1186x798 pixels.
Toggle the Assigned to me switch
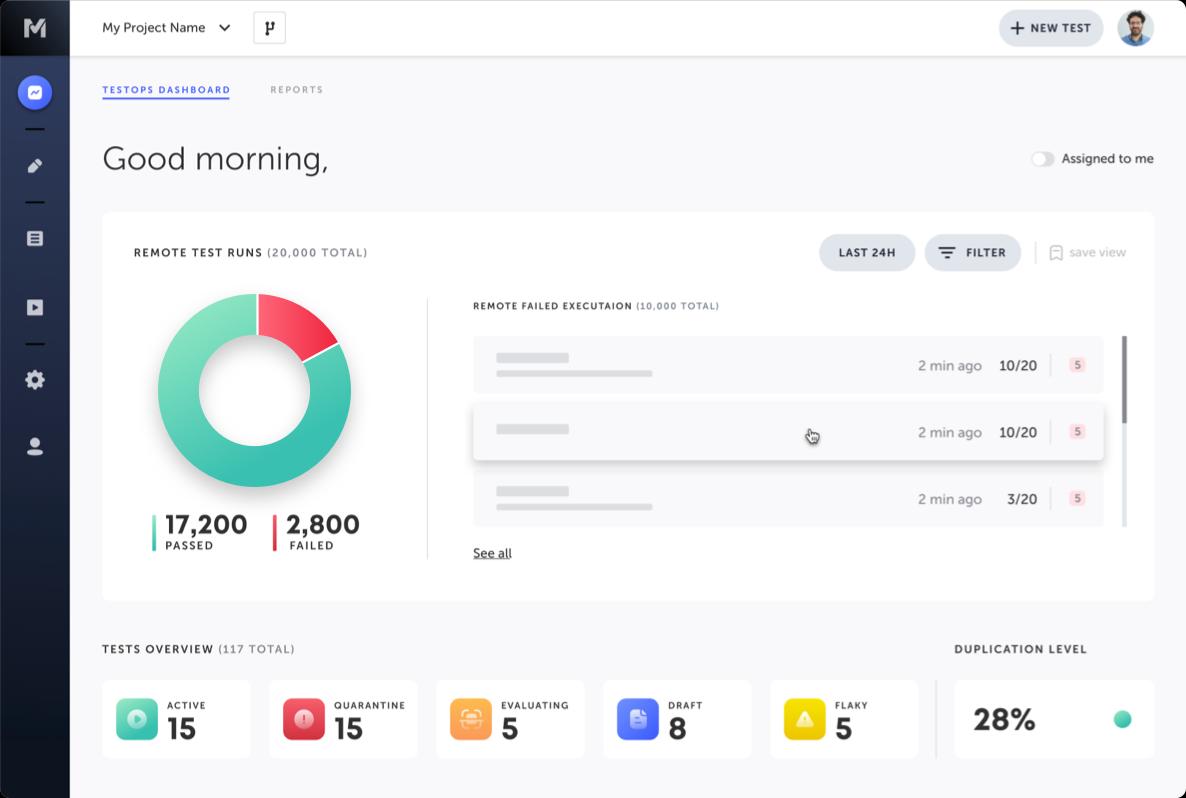1043,159
